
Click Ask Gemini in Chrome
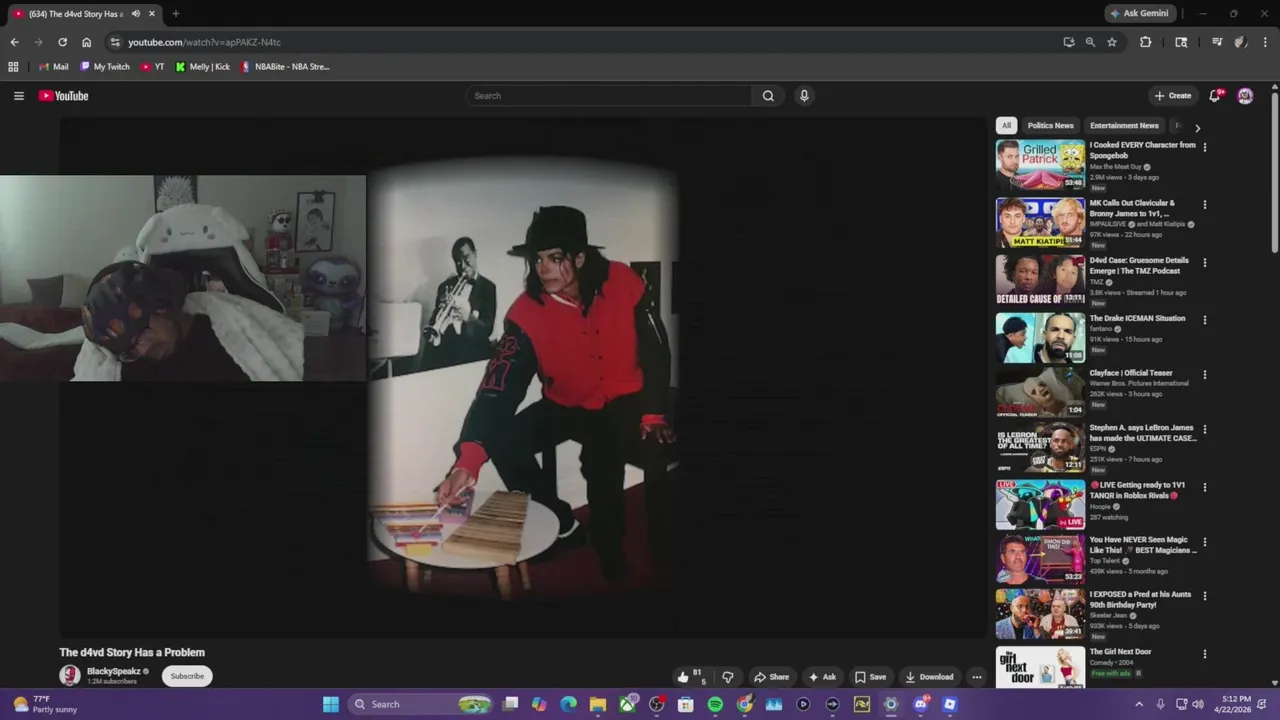click(x=1139, y=14)
